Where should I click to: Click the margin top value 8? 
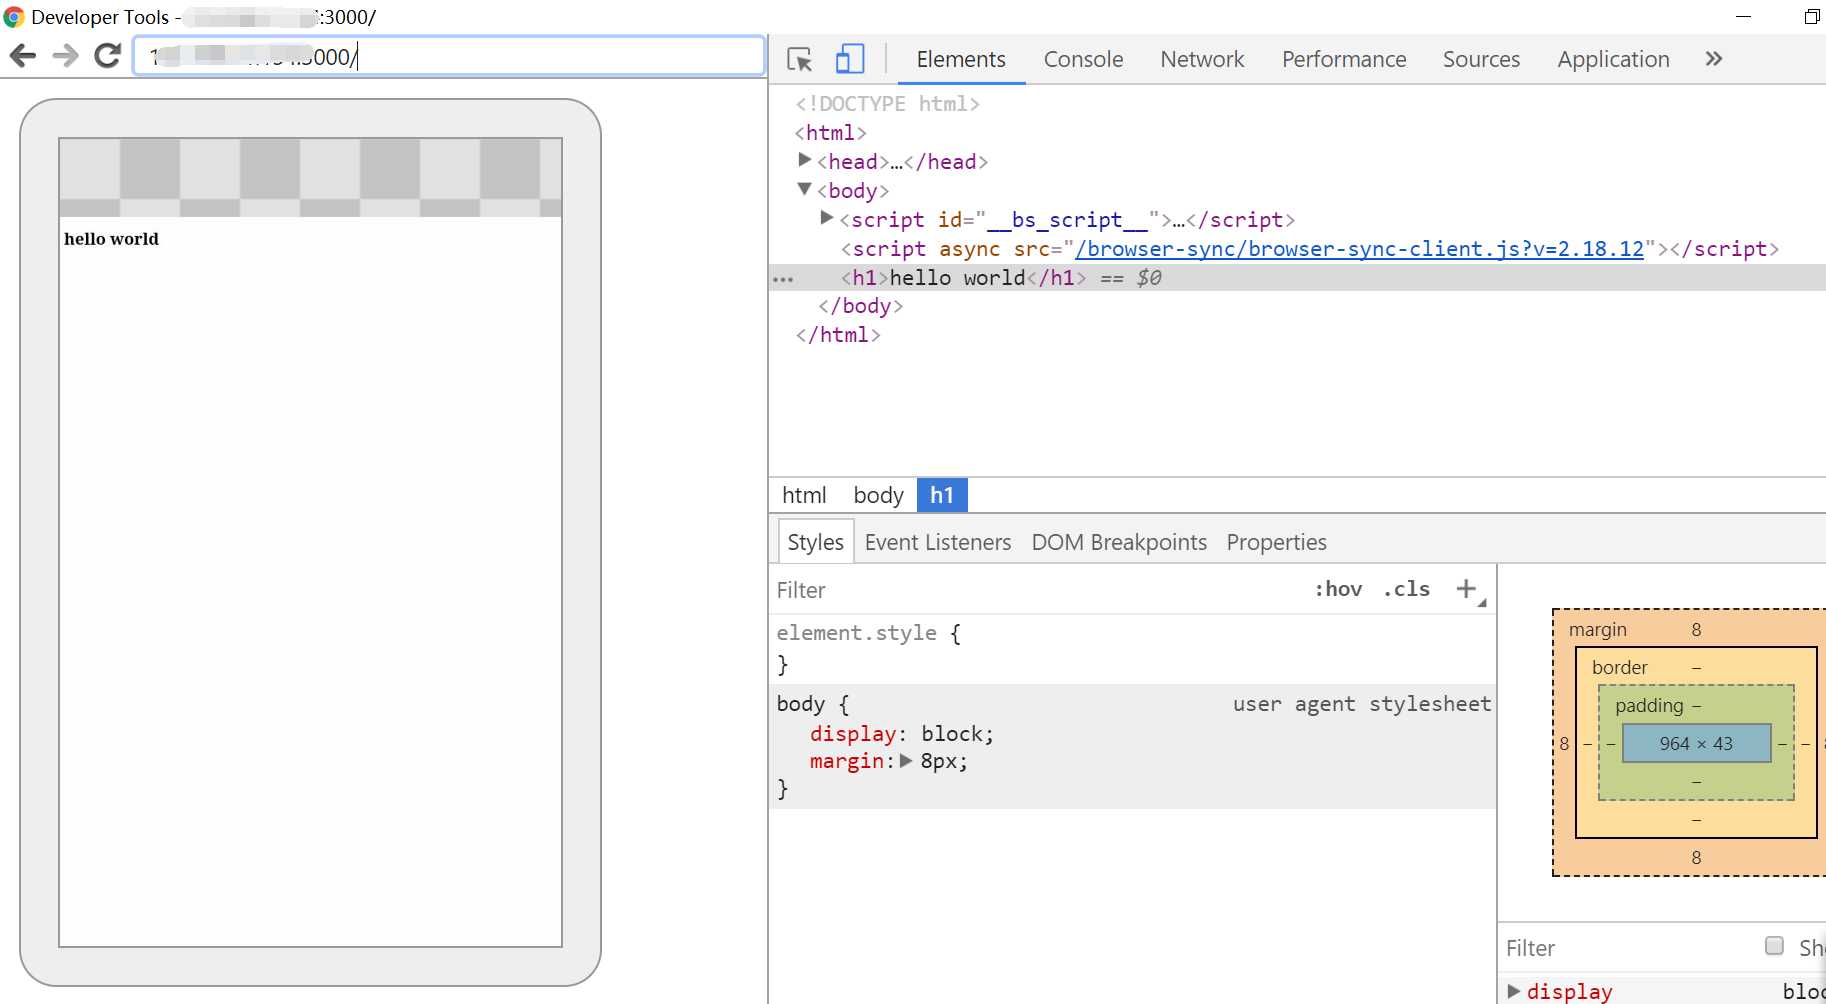click(1696, 629)
